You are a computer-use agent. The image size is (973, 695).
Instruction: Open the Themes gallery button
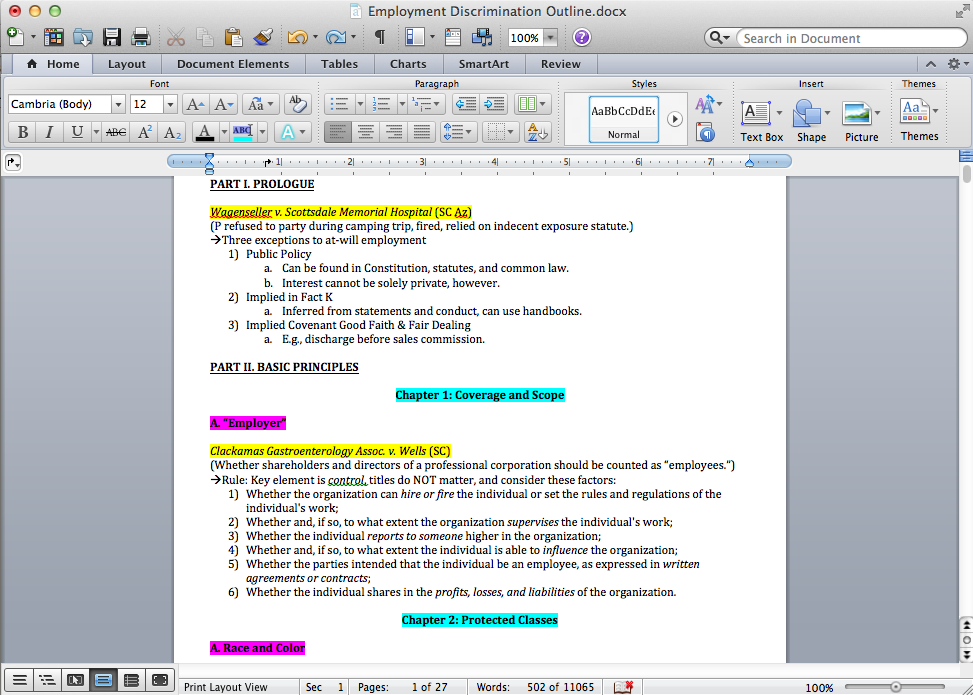pyautogui.click(x=919, y=120)
